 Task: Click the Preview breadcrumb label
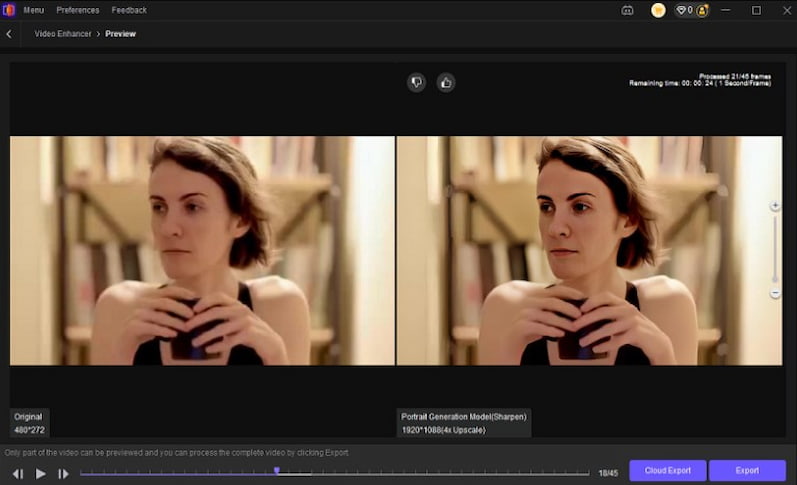click(120, 34)
